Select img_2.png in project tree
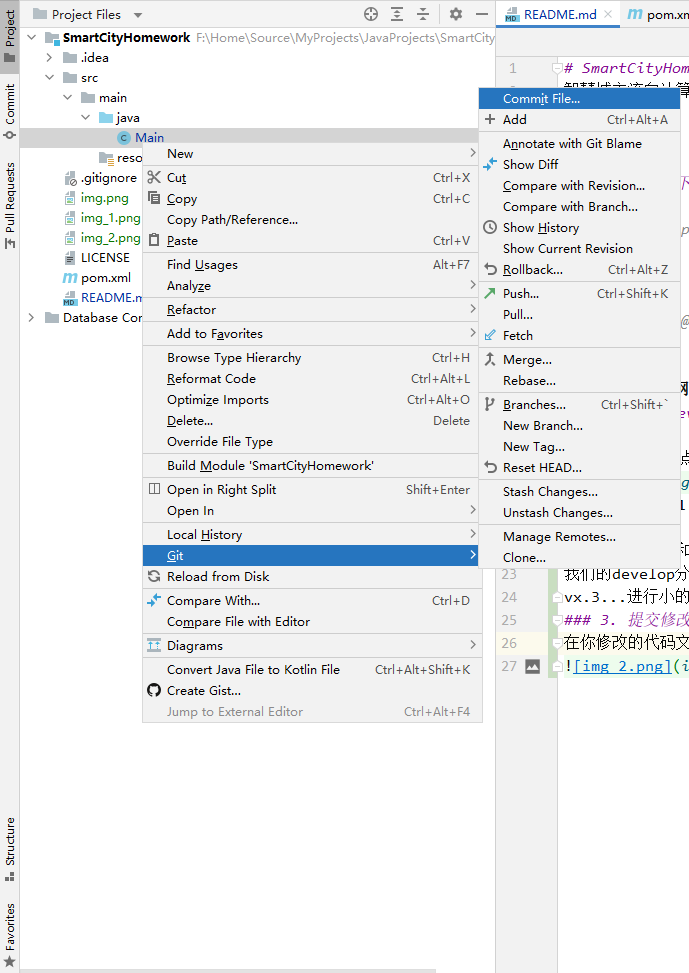Viewport: 689px width, 973px height. tap(110, 238)
